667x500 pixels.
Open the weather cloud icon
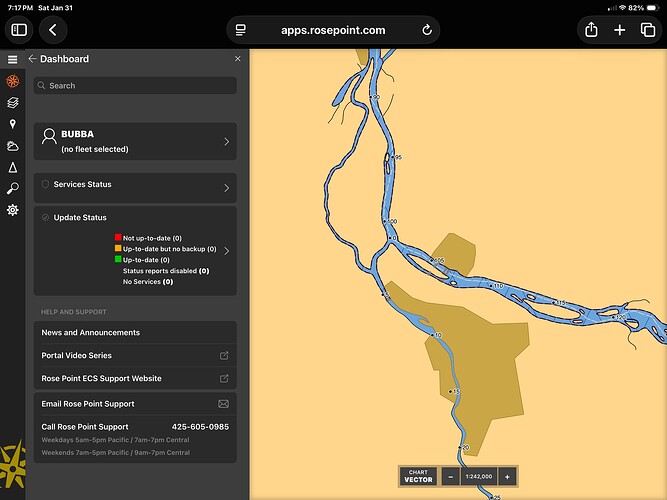12,146
